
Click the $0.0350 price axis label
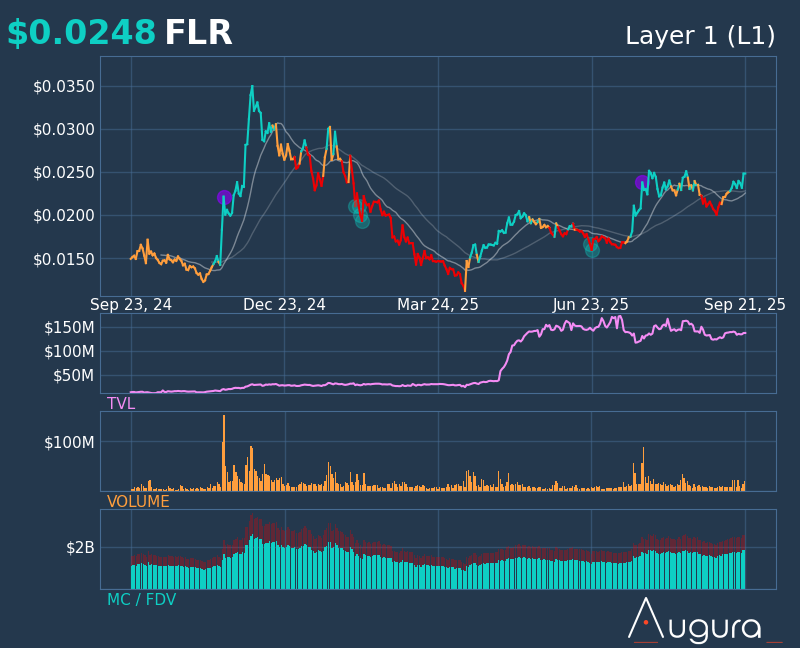point(64,87)
